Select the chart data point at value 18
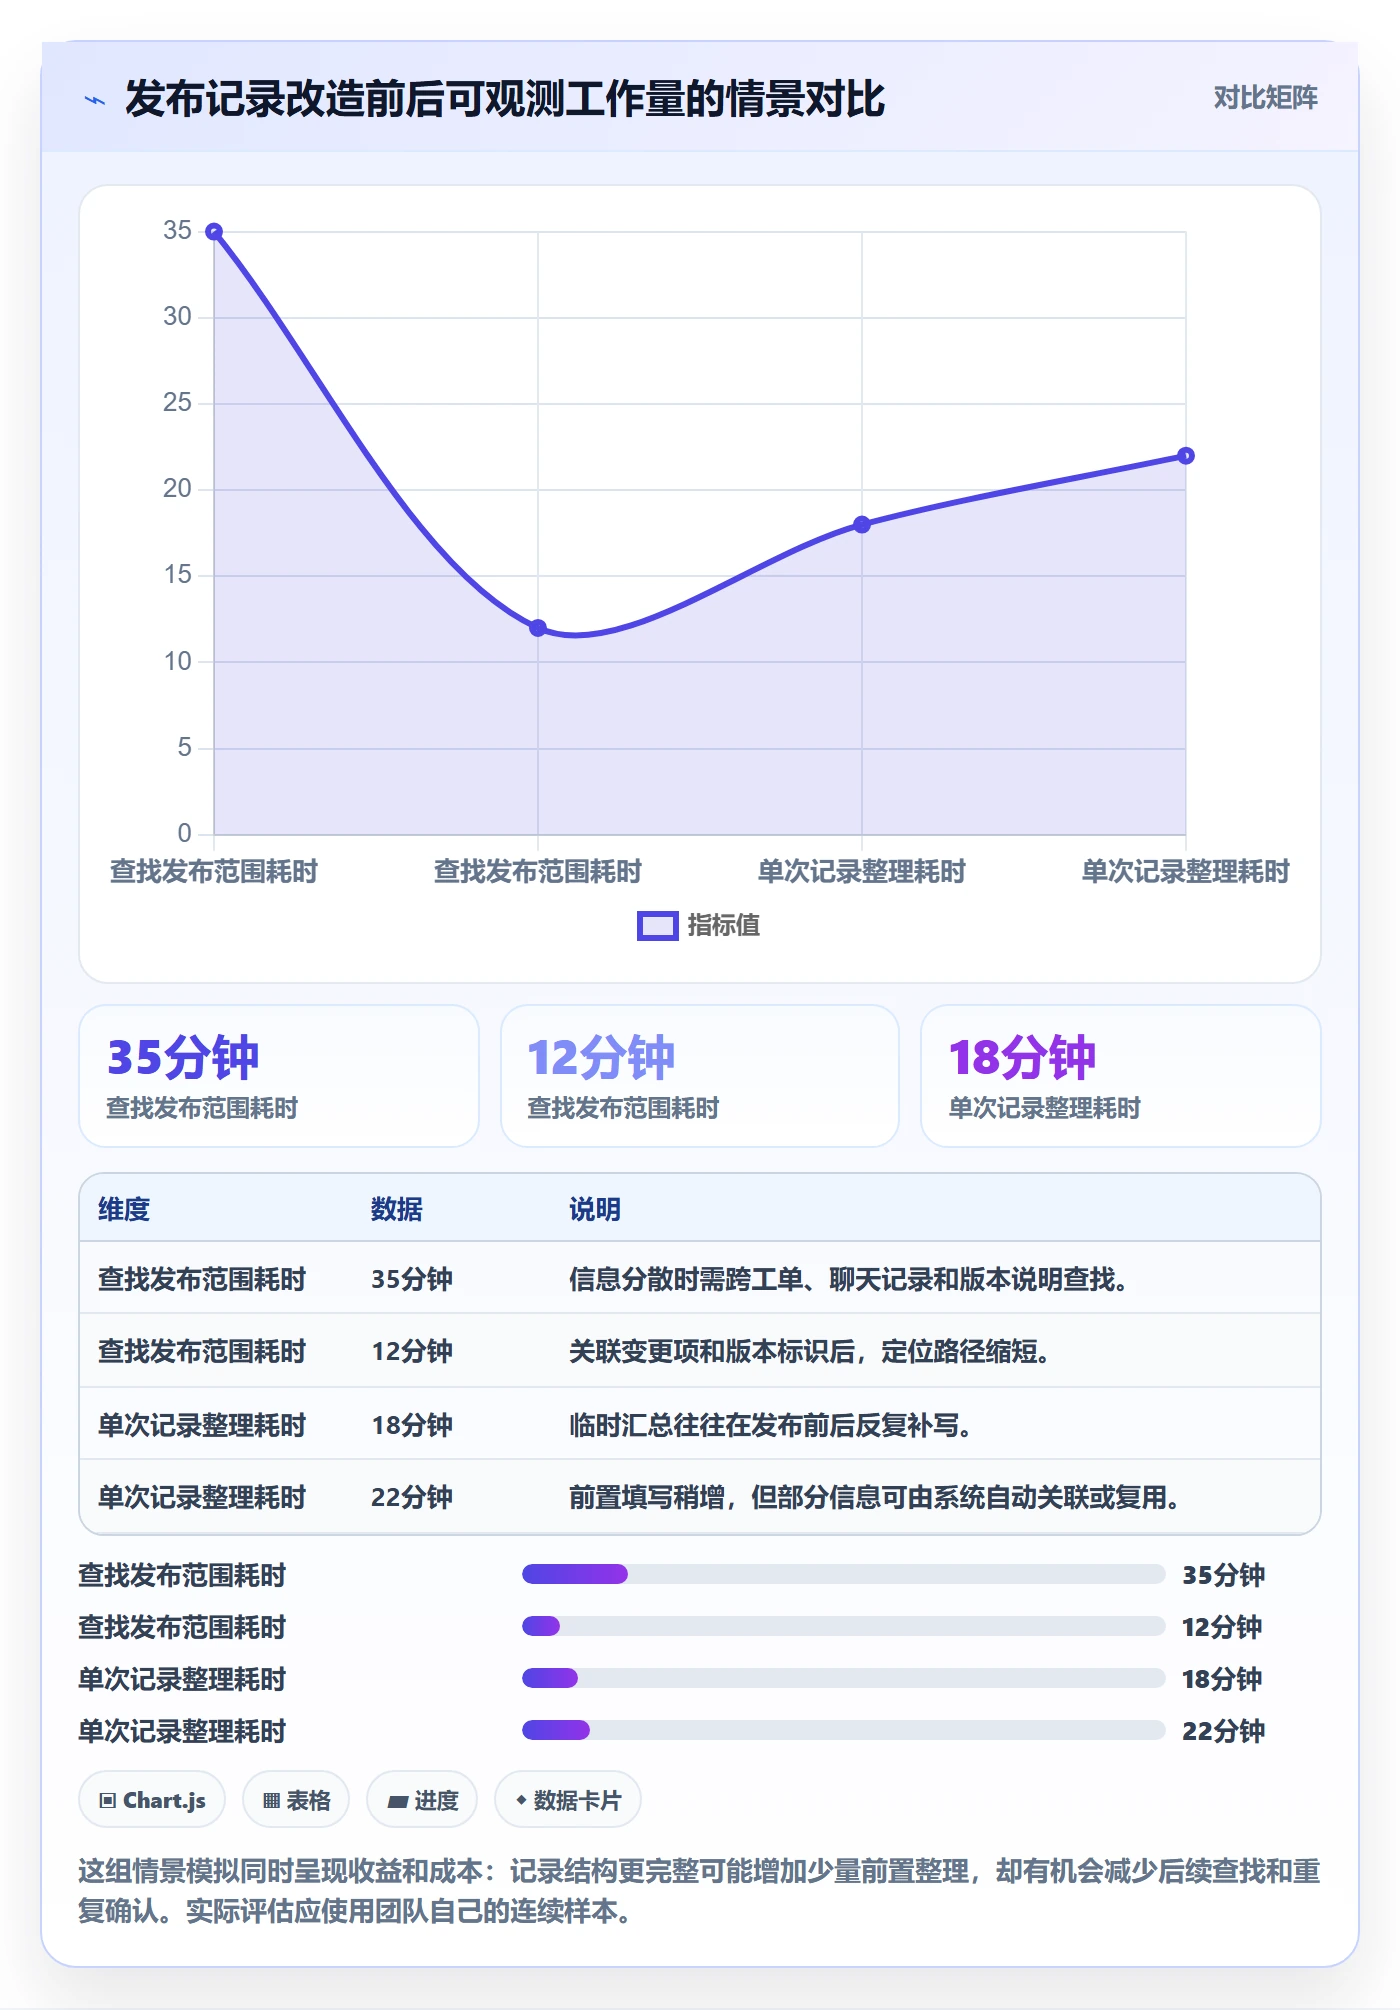 (x=862, y=524)
